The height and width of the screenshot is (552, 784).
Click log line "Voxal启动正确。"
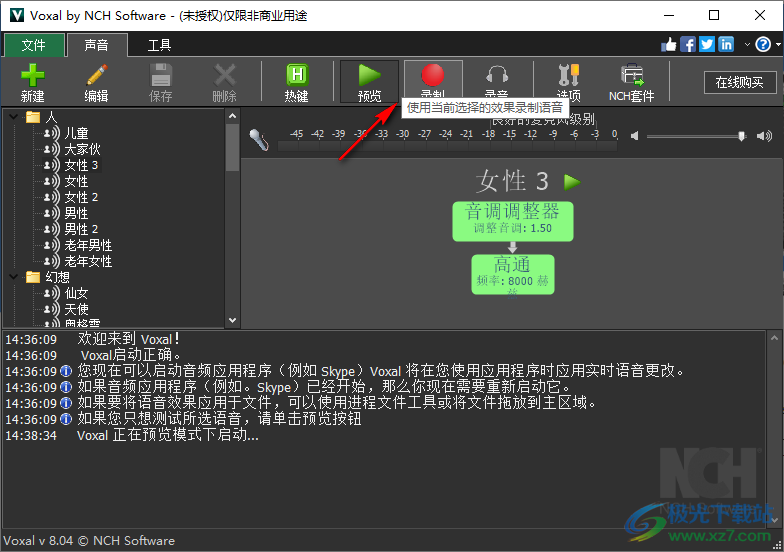tap(131, 355)
